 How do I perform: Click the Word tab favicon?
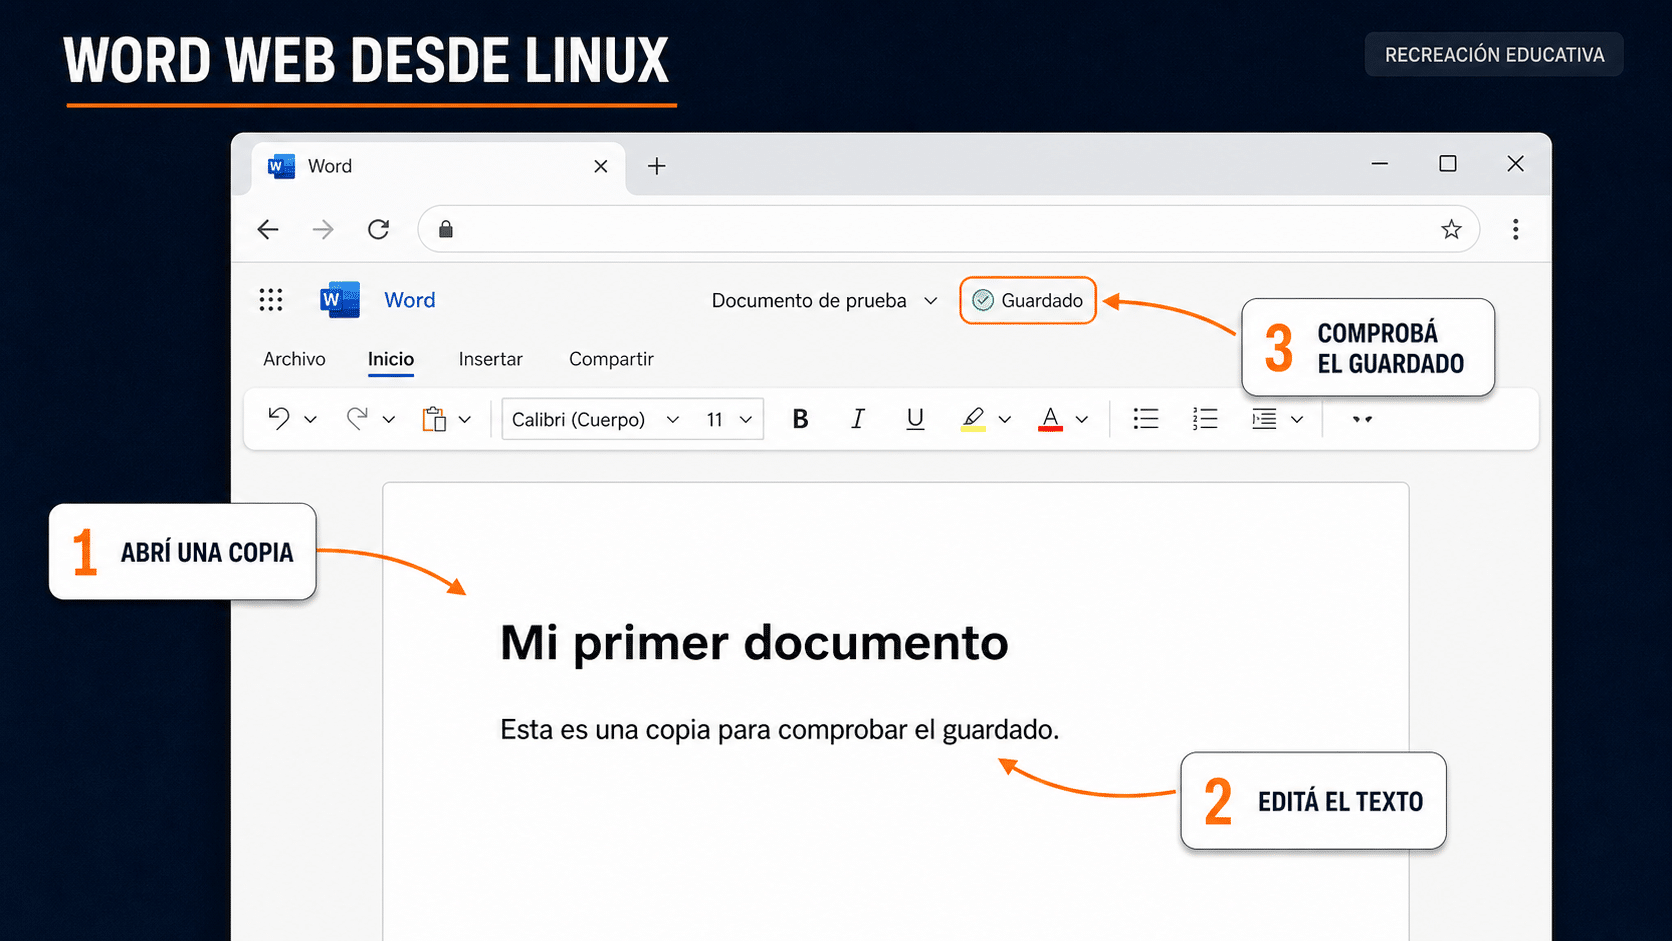(281, 166)
